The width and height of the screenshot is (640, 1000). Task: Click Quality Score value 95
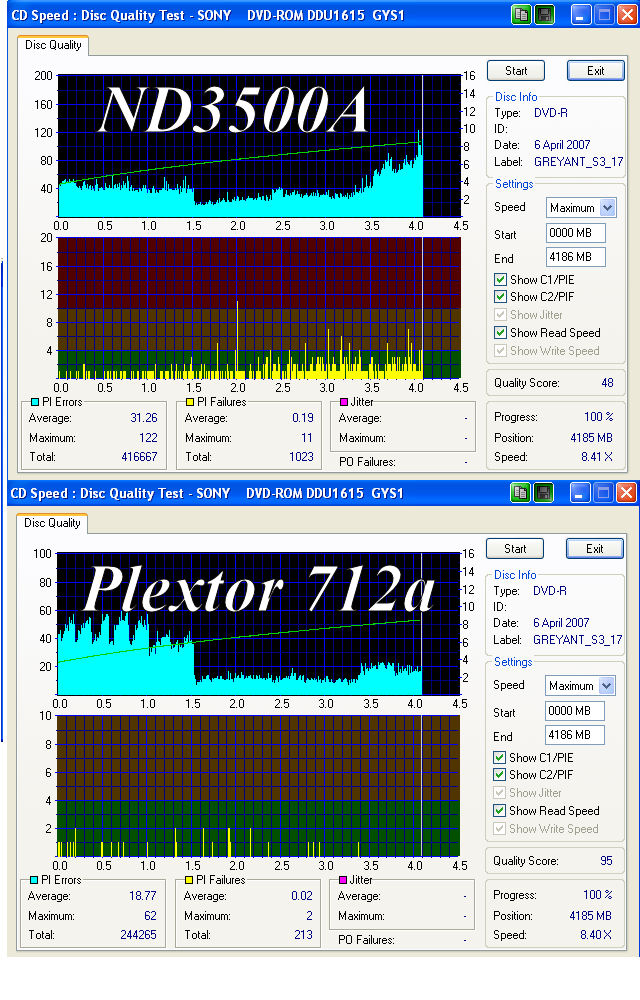(606, 861)
